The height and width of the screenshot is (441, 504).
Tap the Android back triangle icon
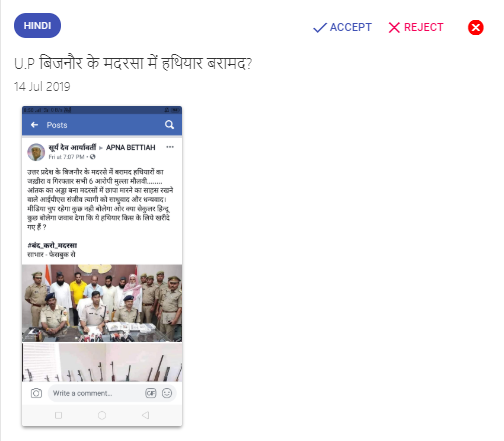click(145, 415)
